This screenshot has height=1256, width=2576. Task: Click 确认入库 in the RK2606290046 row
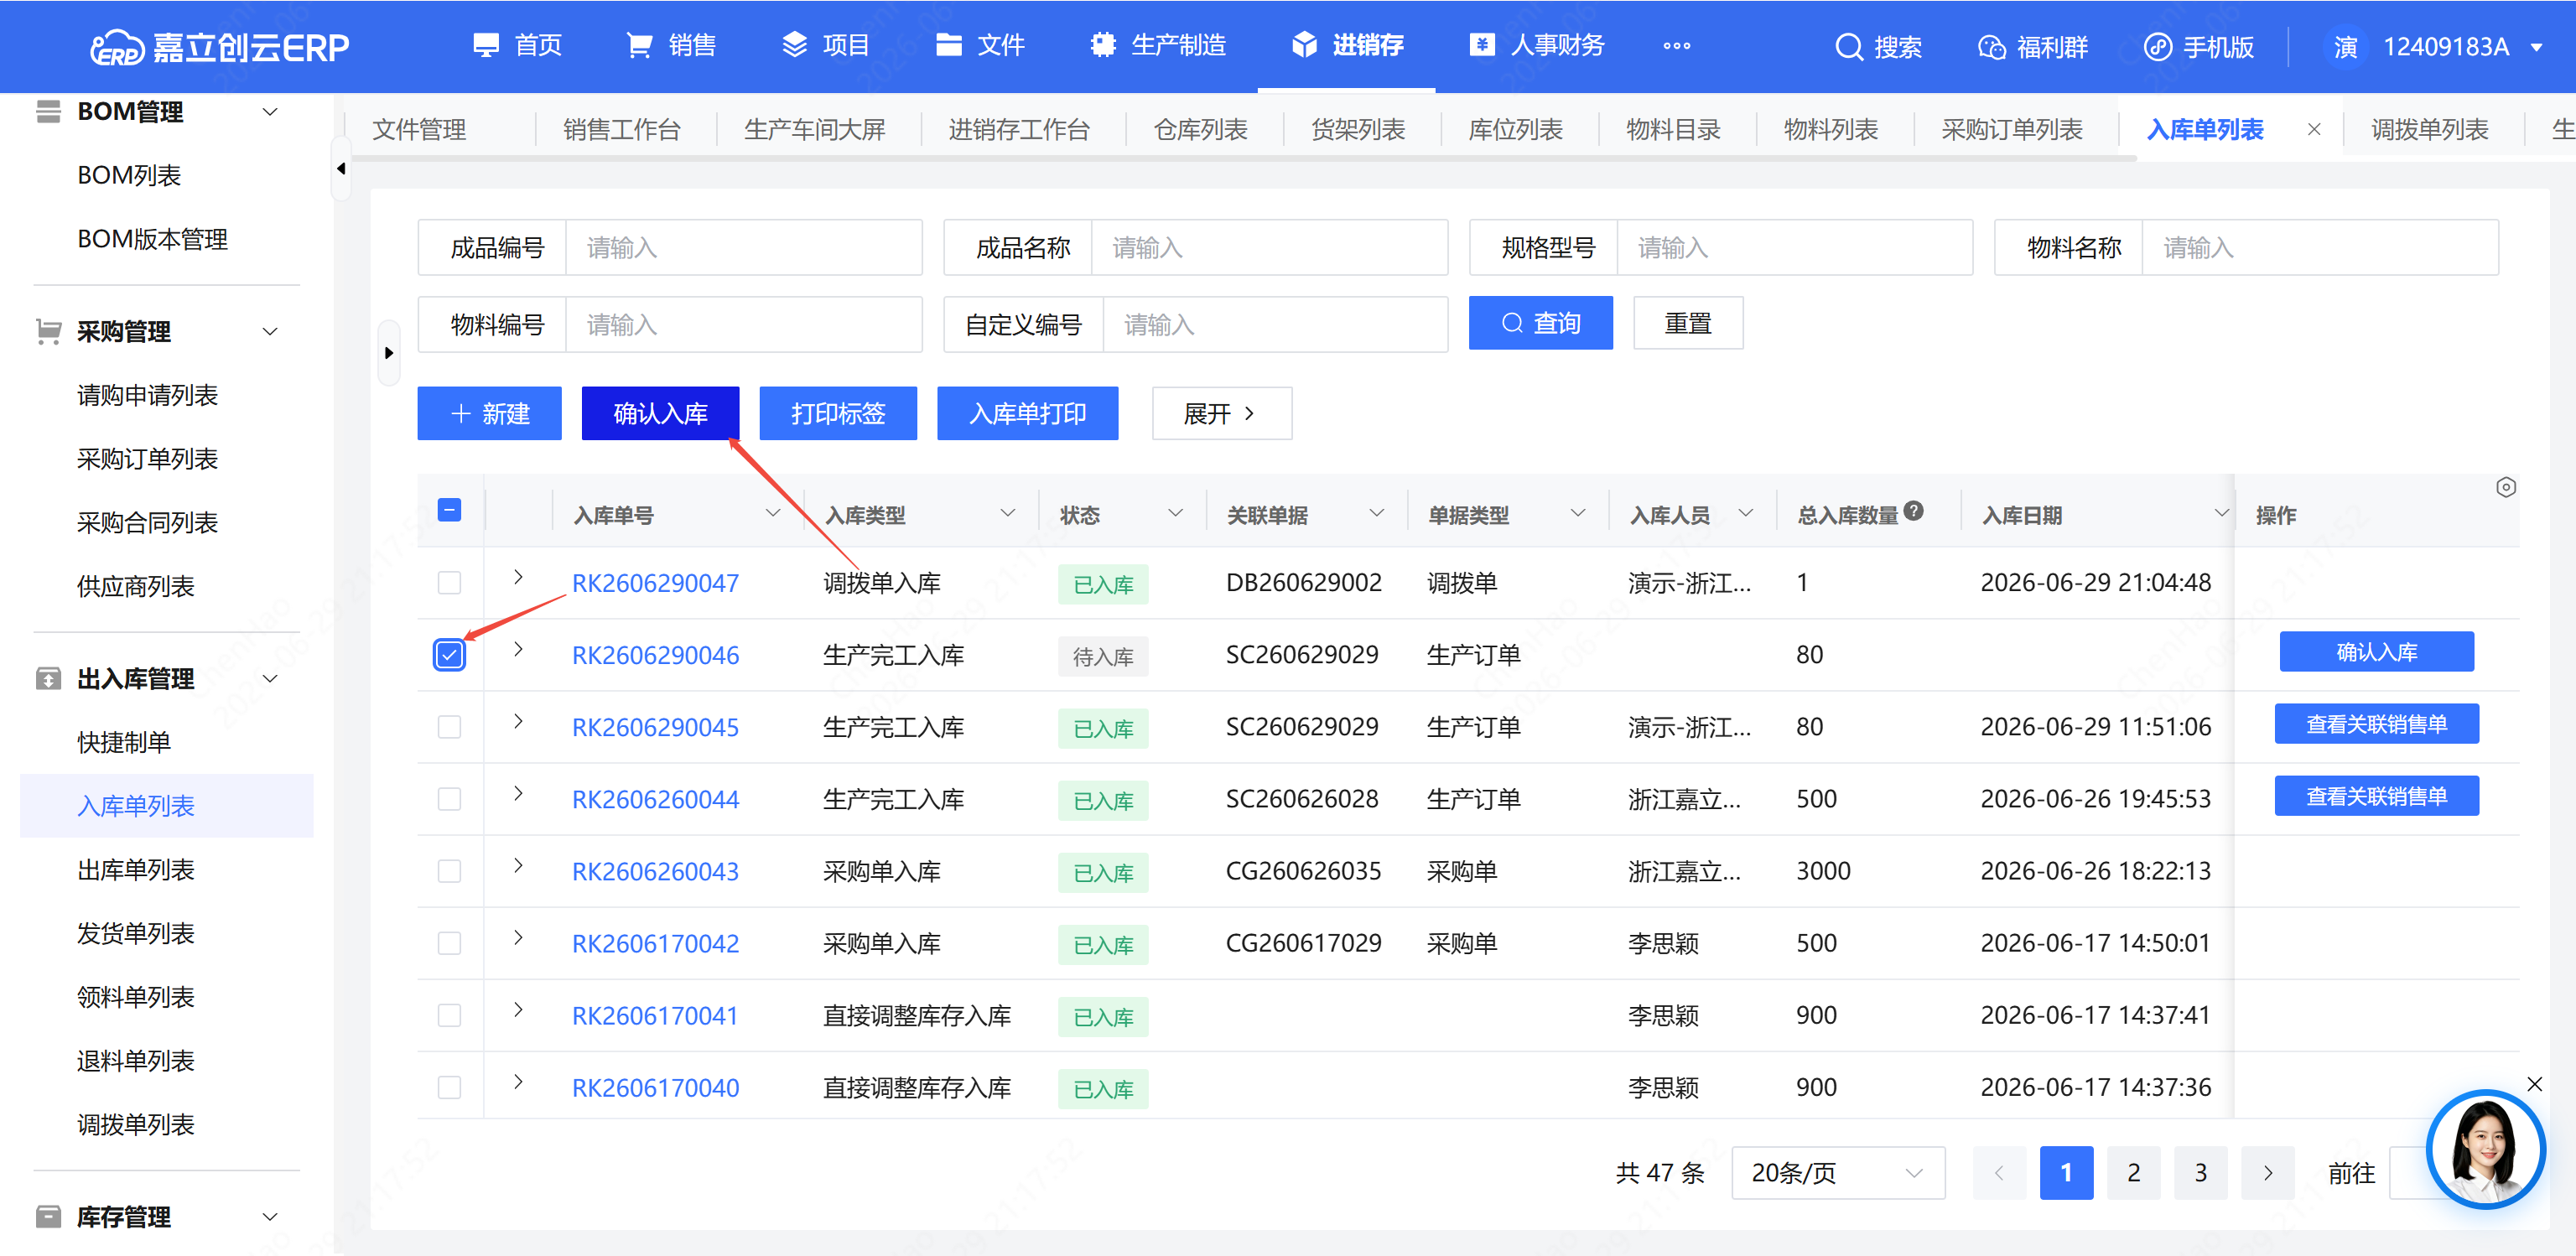pyautogui.click(x=2376, y=652)
